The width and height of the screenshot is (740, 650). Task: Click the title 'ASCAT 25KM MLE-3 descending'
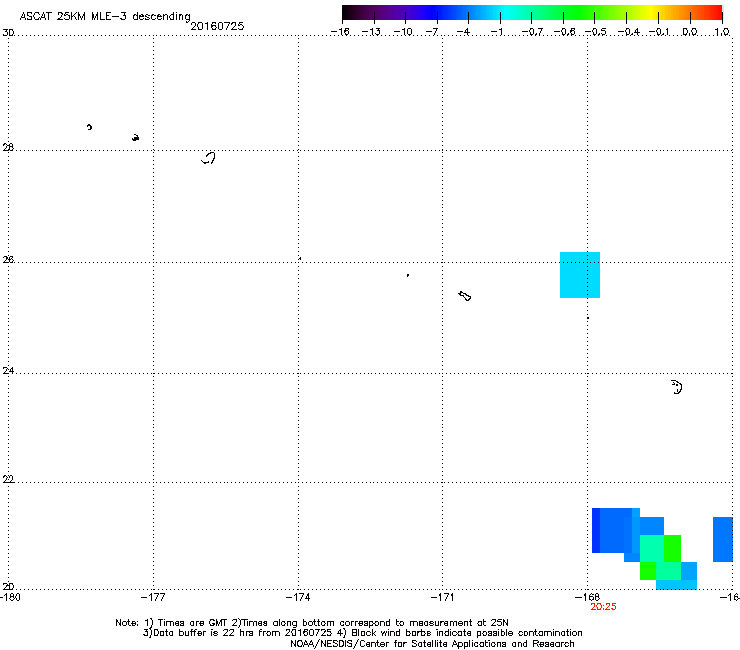[x=105, y=16]
